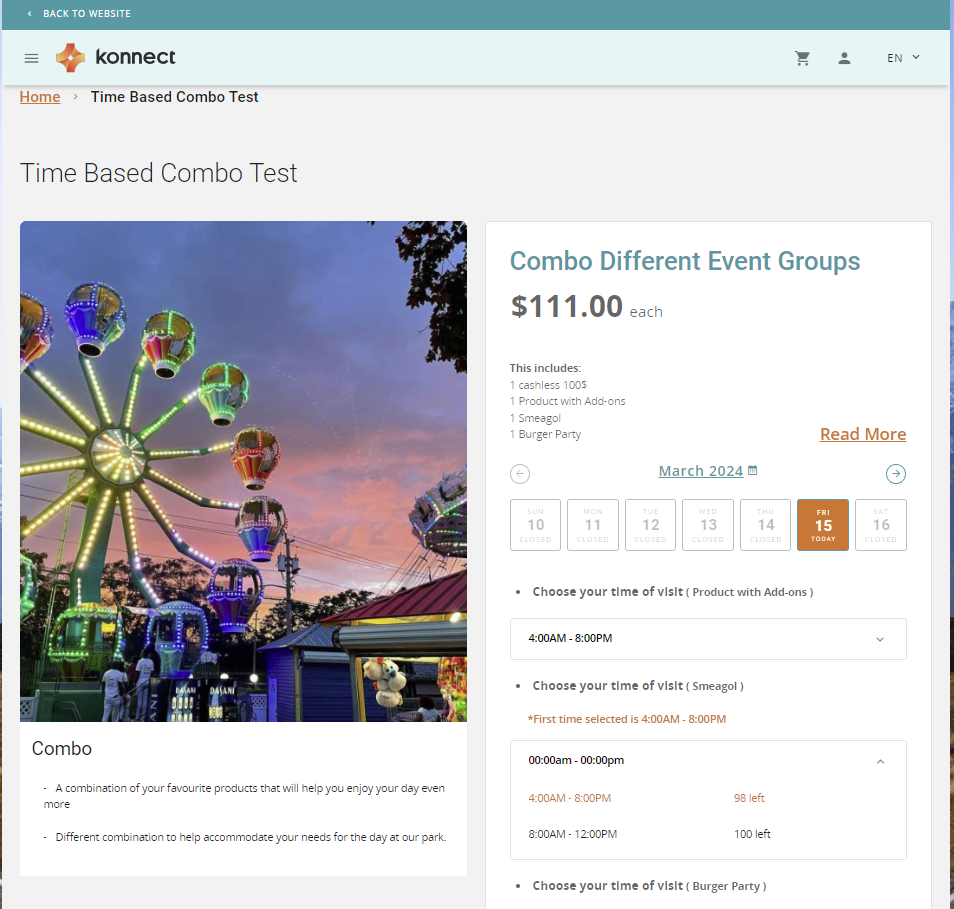Click the March 2024 month link

(x=700, y=471)
